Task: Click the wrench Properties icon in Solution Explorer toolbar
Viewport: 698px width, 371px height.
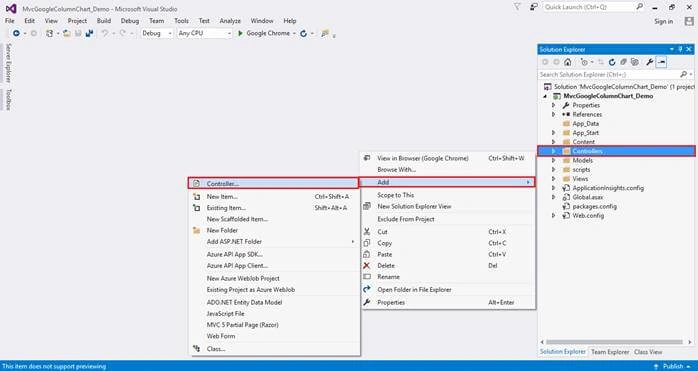Action: click(650, 62)
